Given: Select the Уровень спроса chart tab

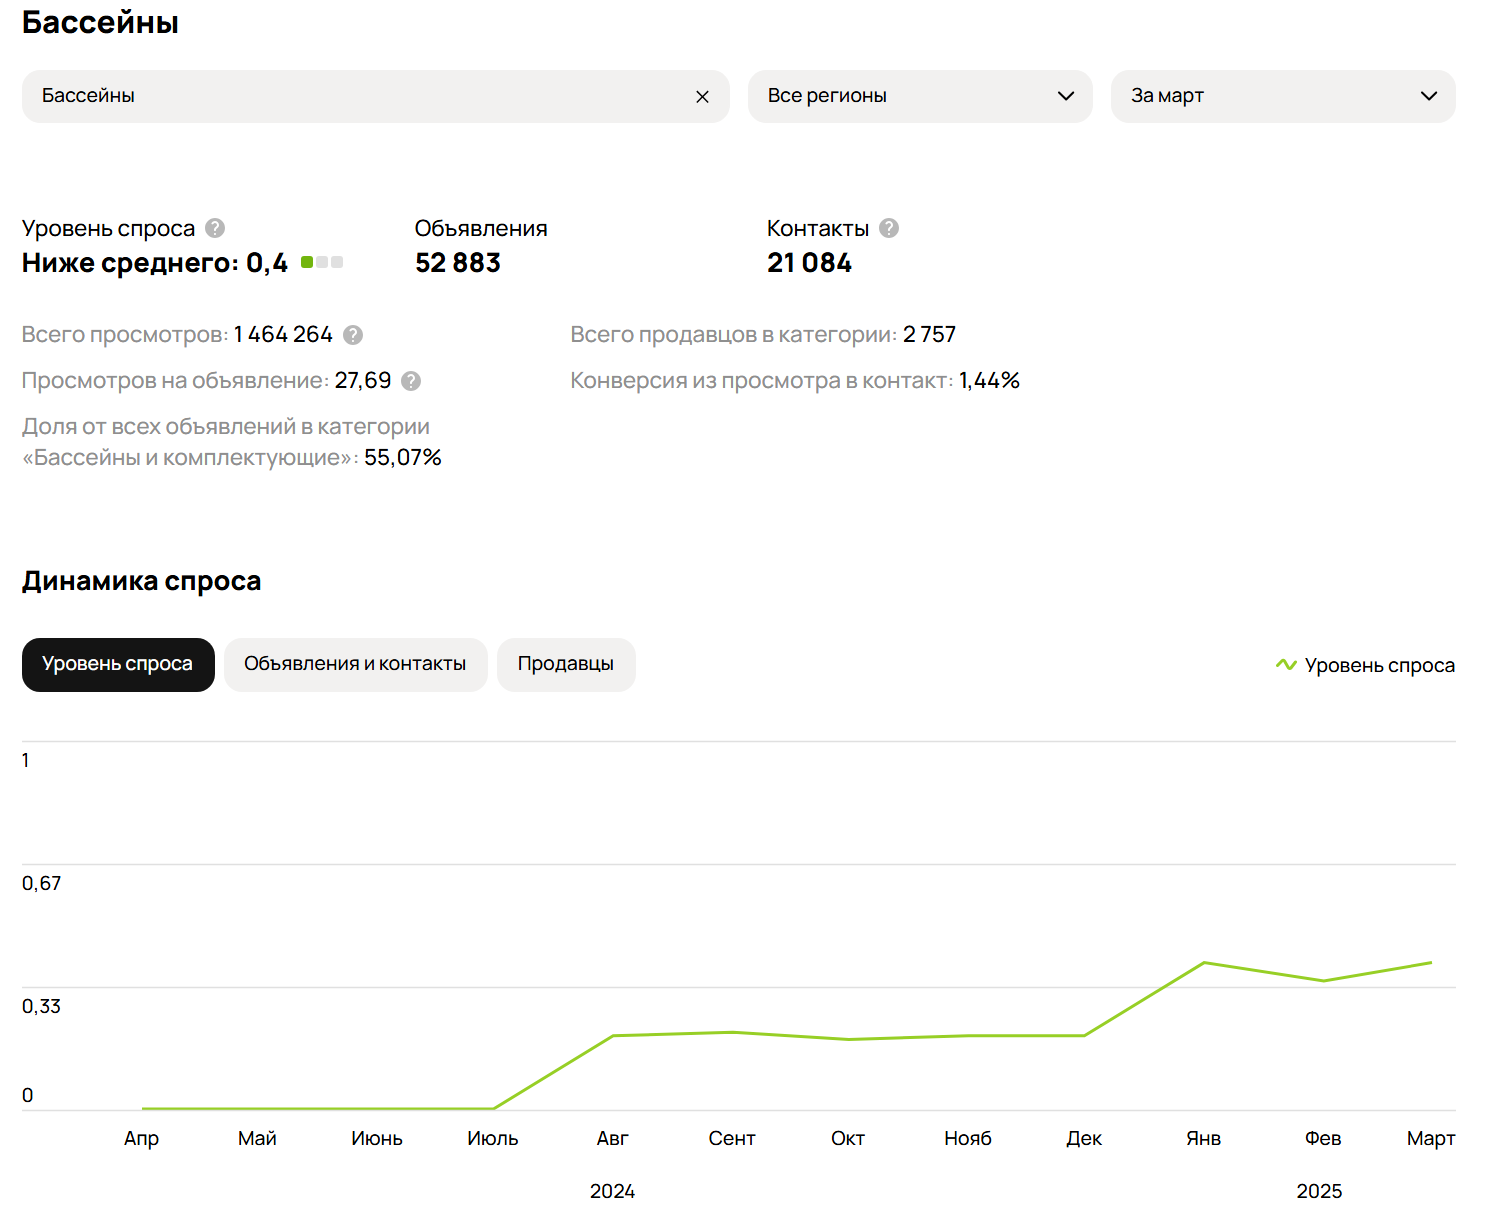Looking at the screenshot, I should (x=118, y=664).
